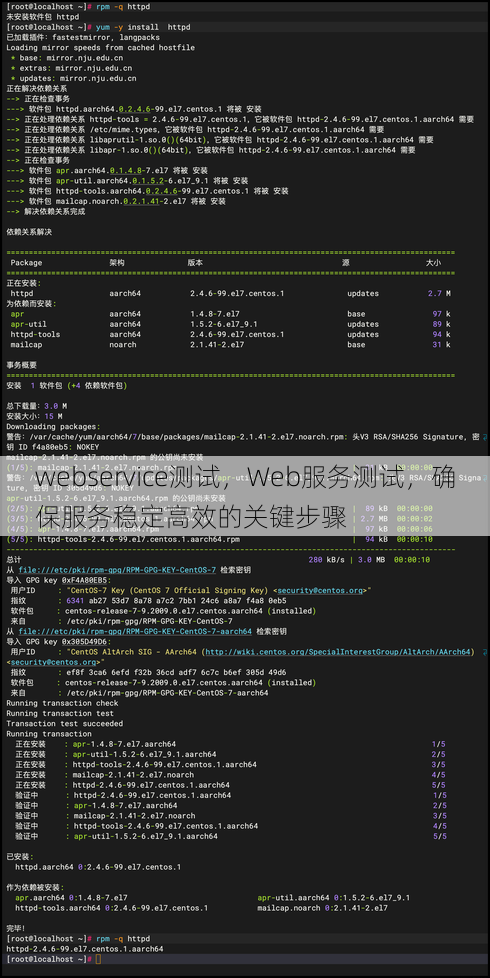This screenshot has width=490, height=978.
Task: Click the '31 k' size in mailcap row
Action: click(x=441, y=344)
